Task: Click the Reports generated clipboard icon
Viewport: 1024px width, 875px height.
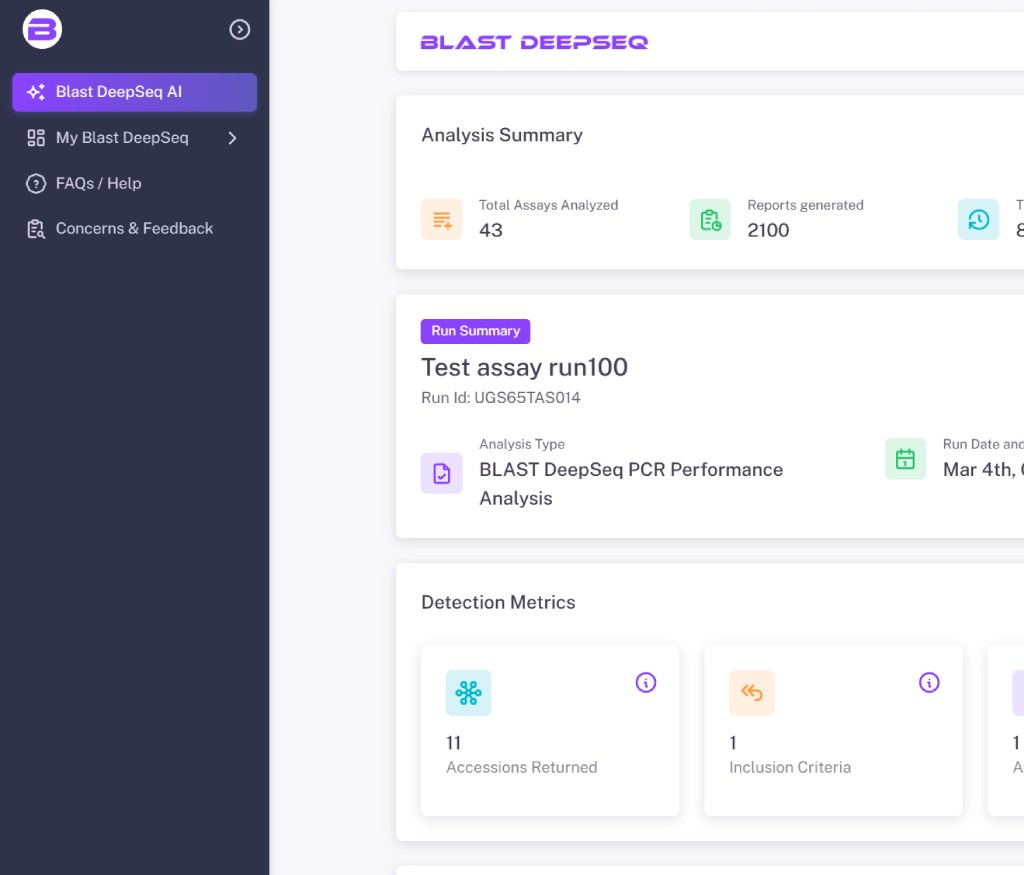Action: point(710,219)
